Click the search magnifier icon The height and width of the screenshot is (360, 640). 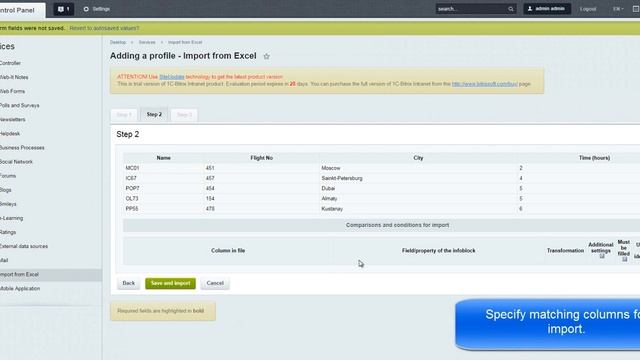pos(511,9)
